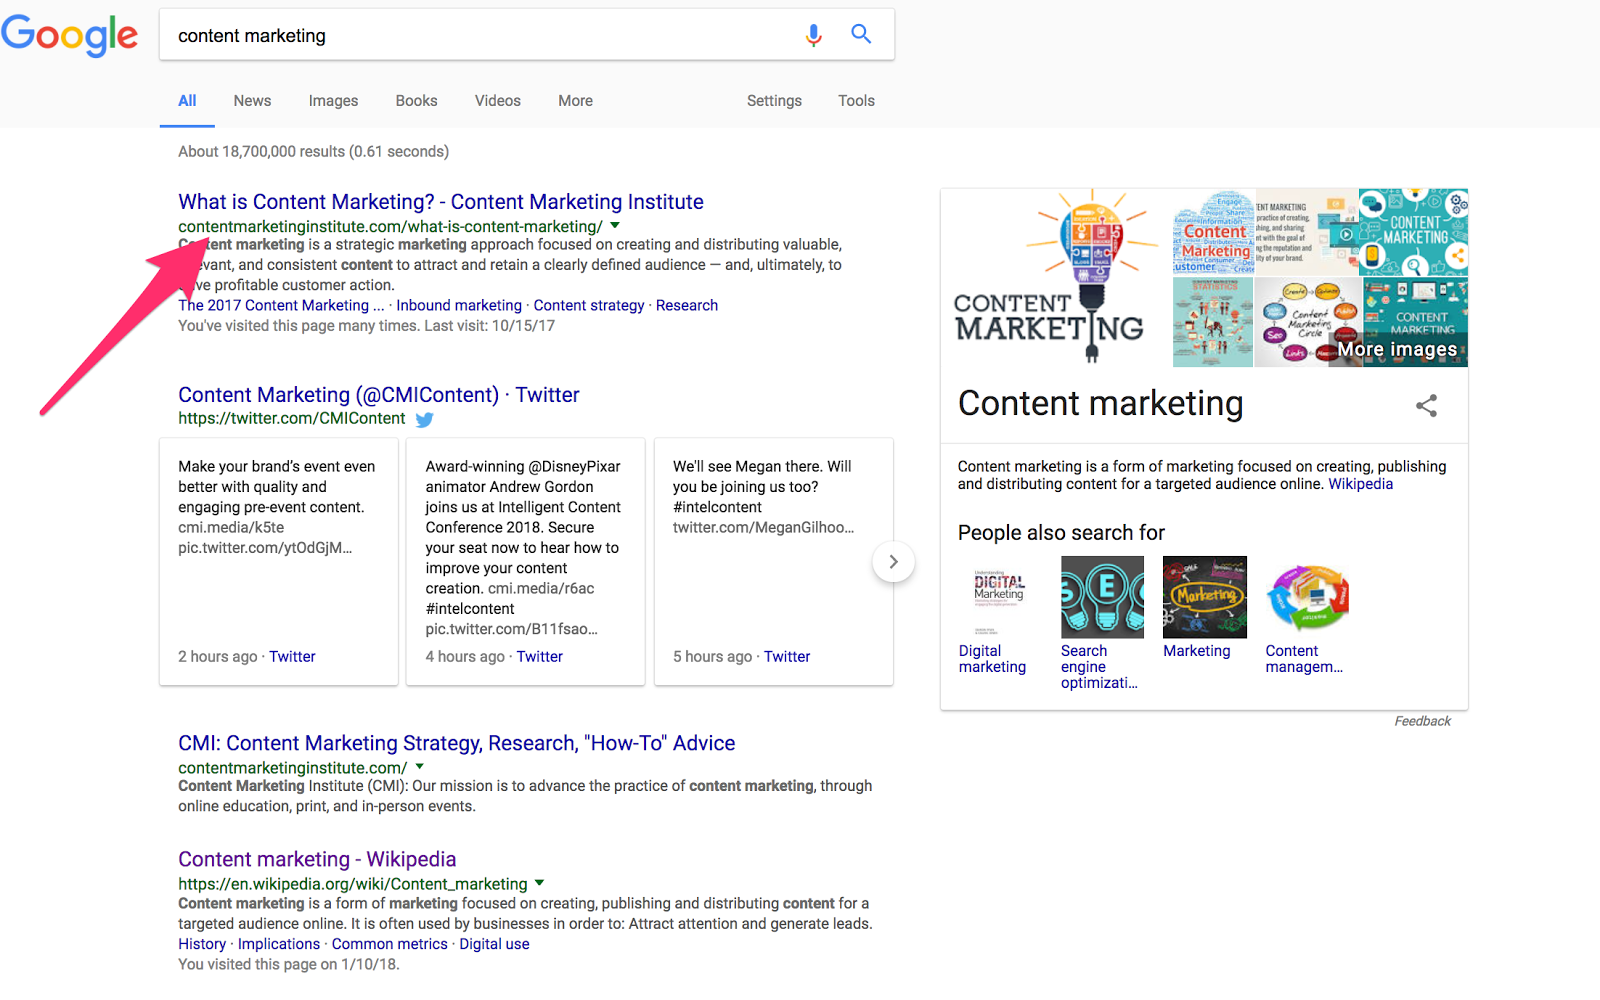Viewport: 1600px width, 1000px height.
Task: Click the Marketing label under chalkboard thumbnail
Action: [1196, 651]
